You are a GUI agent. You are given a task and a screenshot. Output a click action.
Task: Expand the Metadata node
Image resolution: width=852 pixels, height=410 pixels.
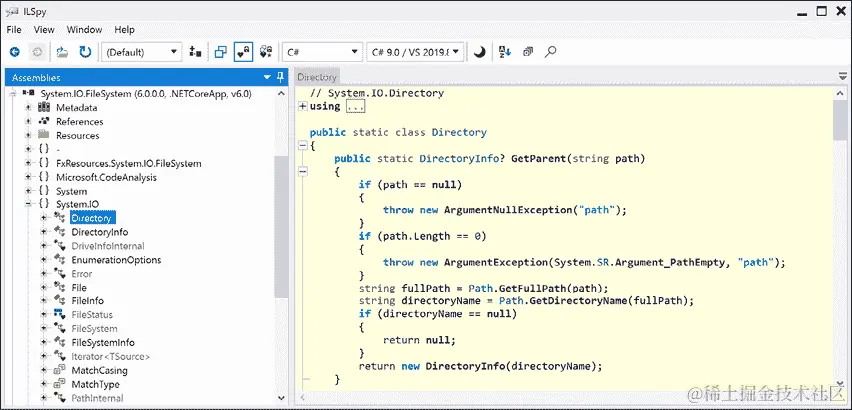coord(28,108)
